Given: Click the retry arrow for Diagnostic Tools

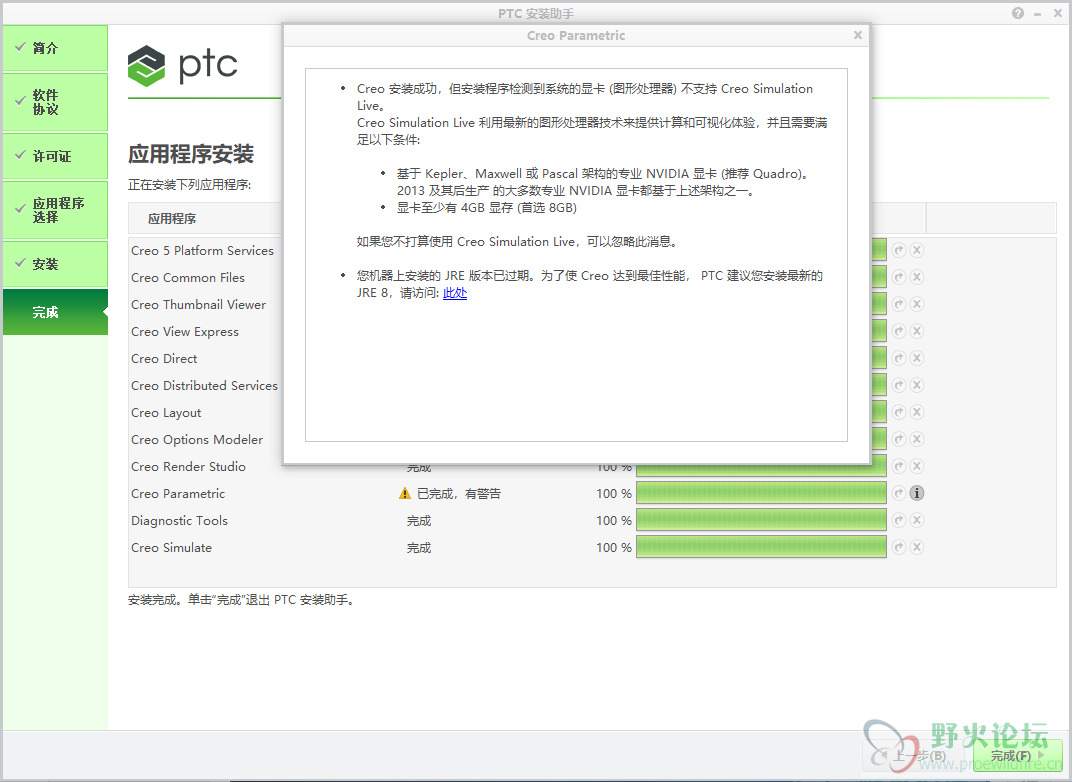Looking at the screenshot, I should (899, 520).
